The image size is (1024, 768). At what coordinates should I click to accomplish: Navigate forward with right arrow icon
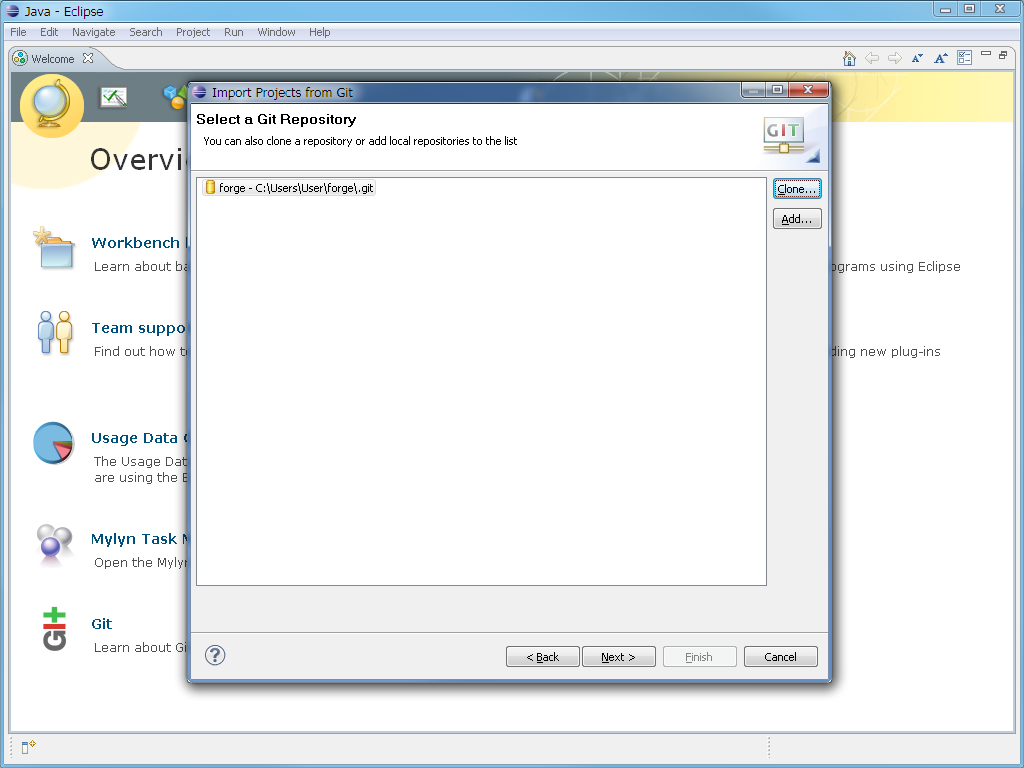tap(895, 58)
